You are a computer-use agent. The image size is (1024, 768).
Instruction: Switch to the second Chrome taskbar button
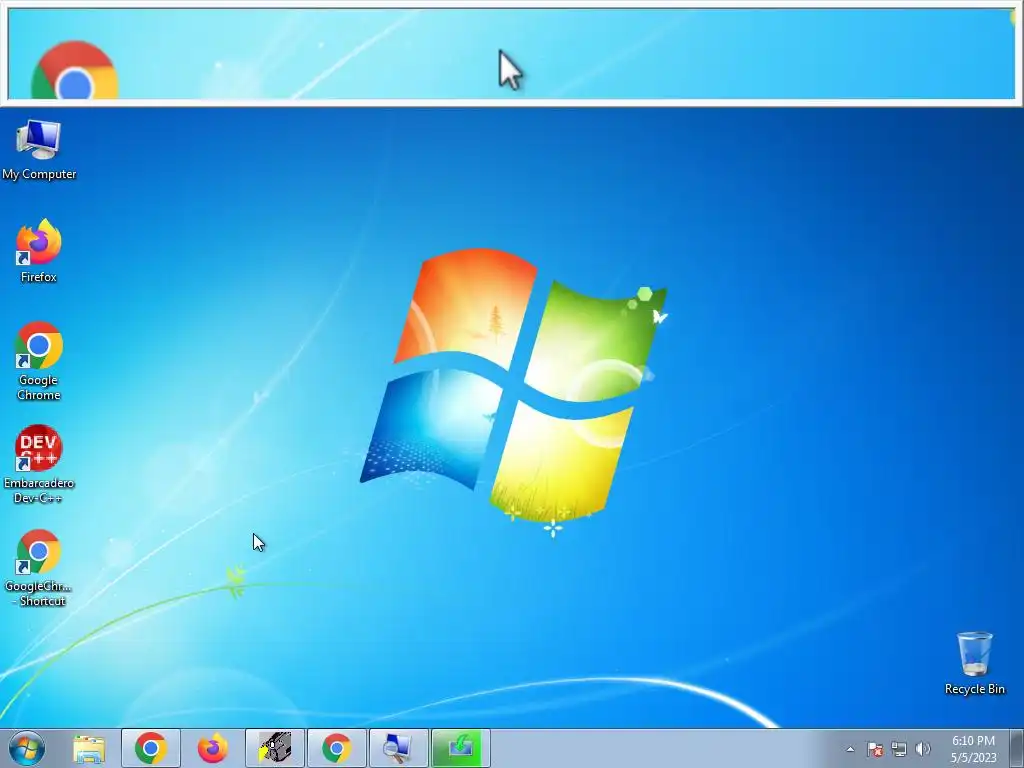(337, 748)
